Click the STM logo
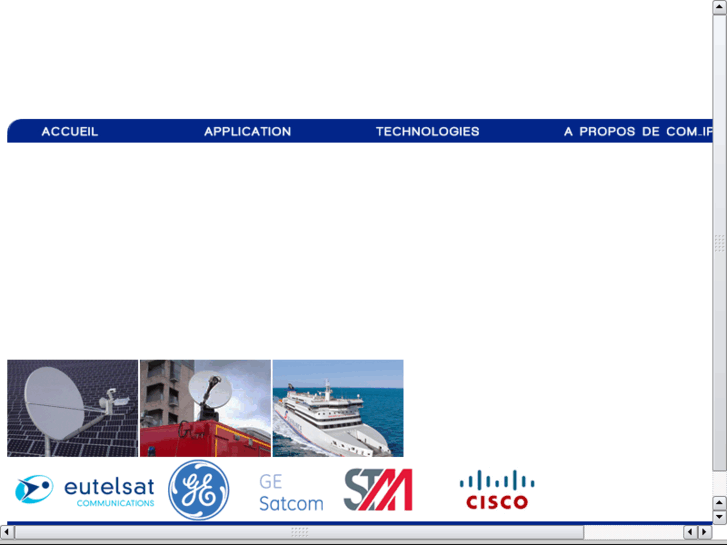The height and width of the screenshot is (545, 727). 378,490
